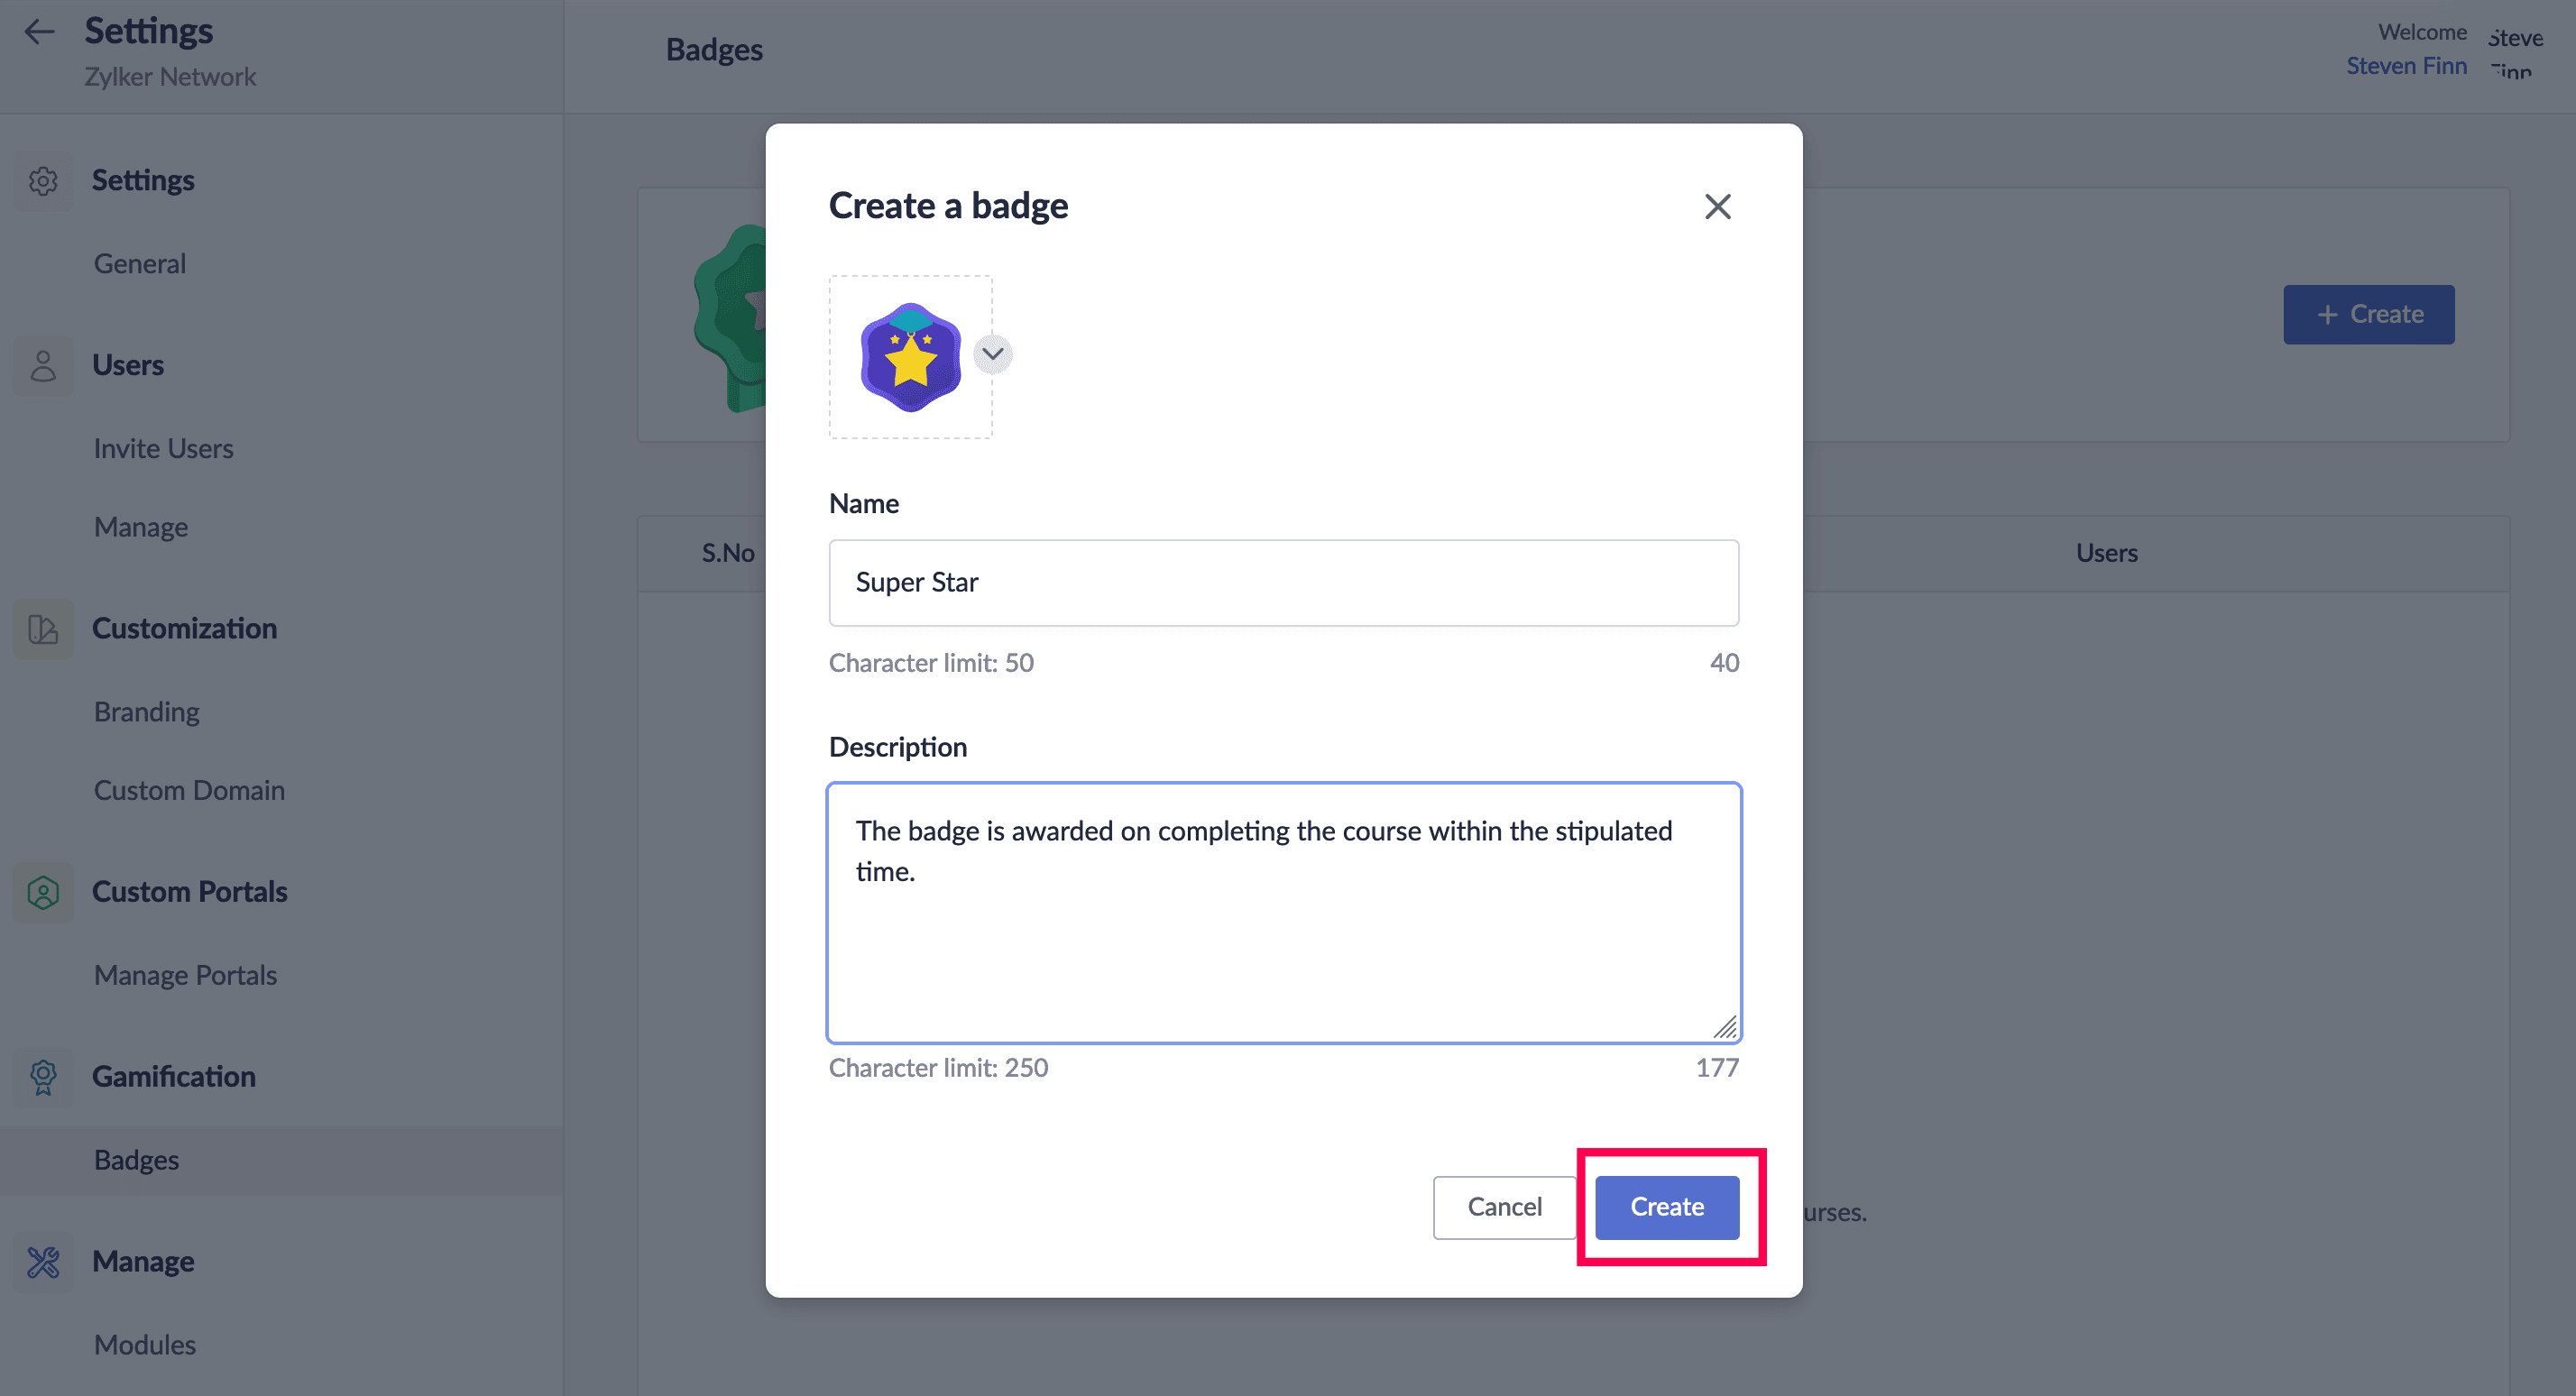The width and height of the screenshot is (2576, 1396).
Task: Go to Invite Users in the sidebar
Action: pyautogui.click(x=164, y=449)
